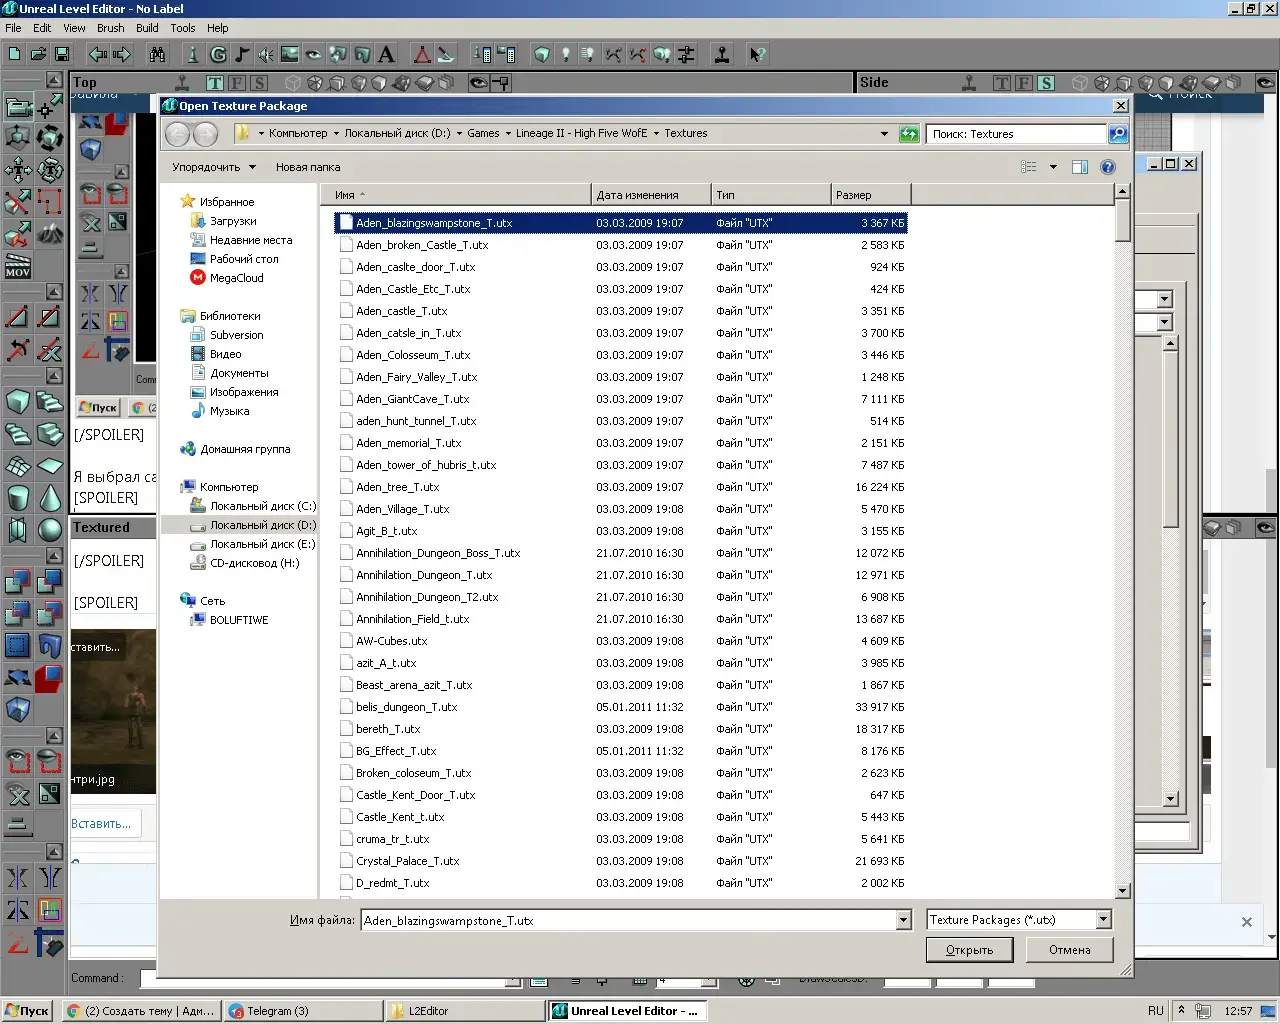Image resolution: width=1280 pixels, height=1024 pixels.
Task: Open the Sound browser speaker icon
Action: click(x=266, y=54)
